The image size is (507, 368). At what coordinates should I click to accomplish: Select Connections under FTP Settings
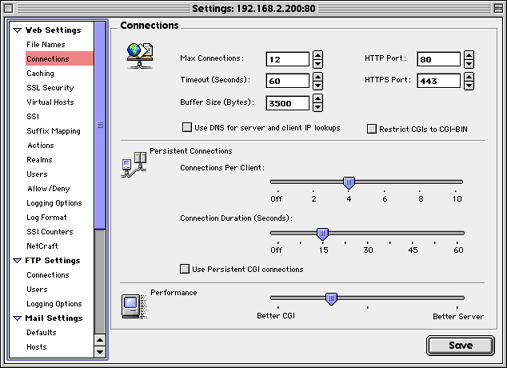(x=48, y=275)
